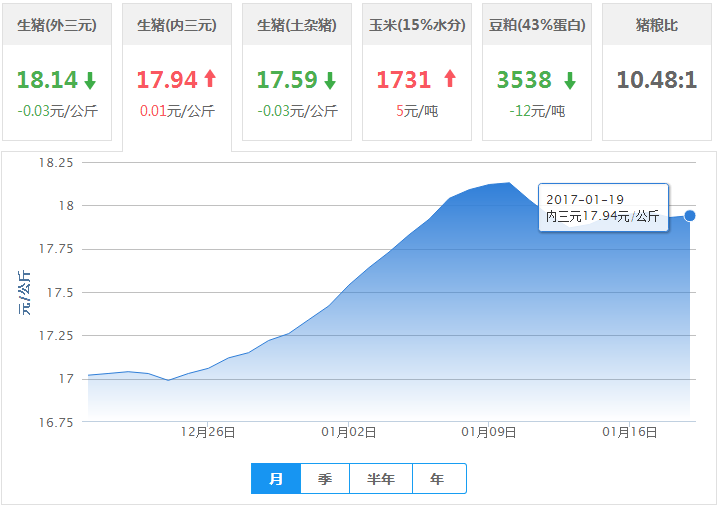Click the 2017-01-19 tooltip box
722x509 pixels.
pyautogui.click(x=603, y=207)
